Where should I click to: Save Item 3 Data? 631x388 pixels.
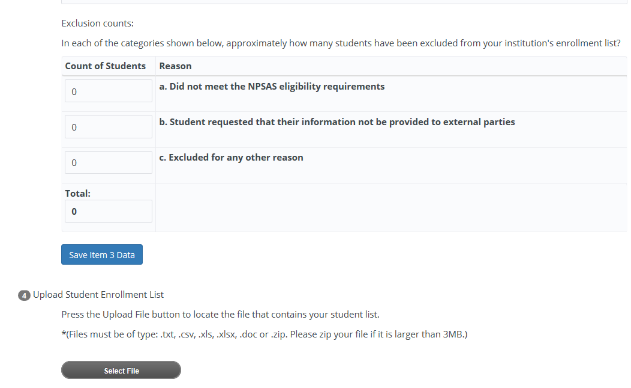[x=102, y=254]
